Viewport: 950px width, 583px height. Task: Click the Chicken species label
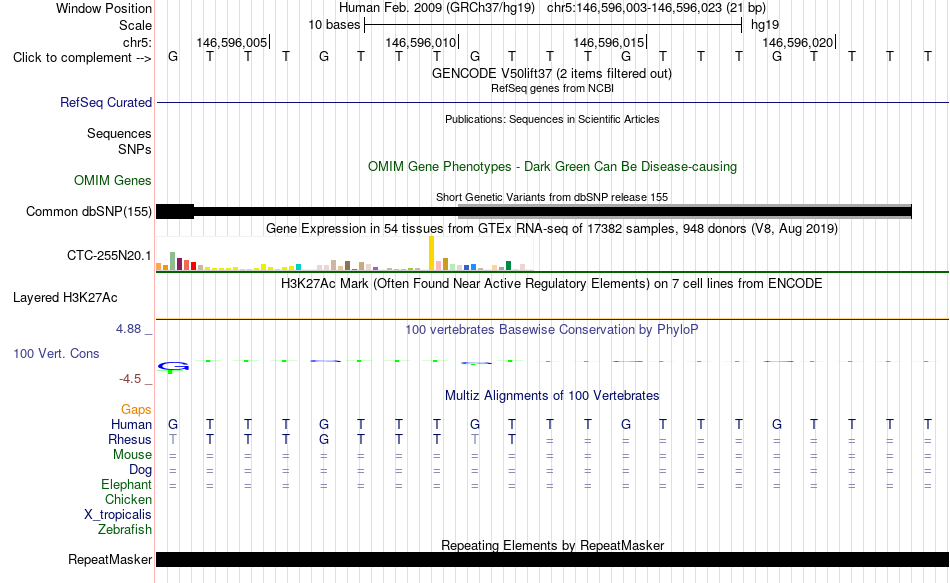pos(128,499)
